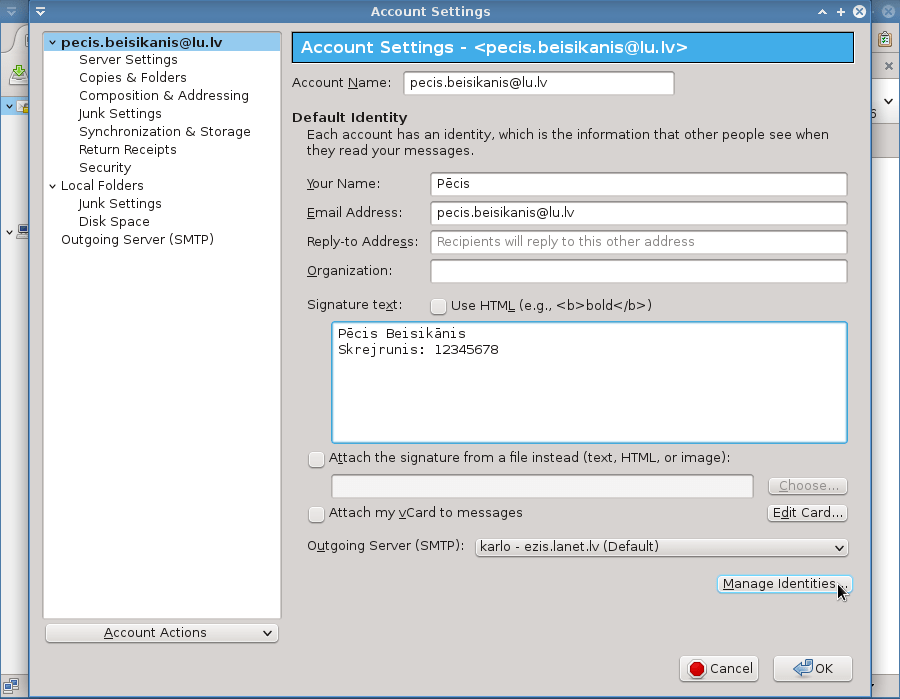The width and height of the screenshot is (900, 699).
Task: Expand the chevron in background window right side
Action: point(889,102)
